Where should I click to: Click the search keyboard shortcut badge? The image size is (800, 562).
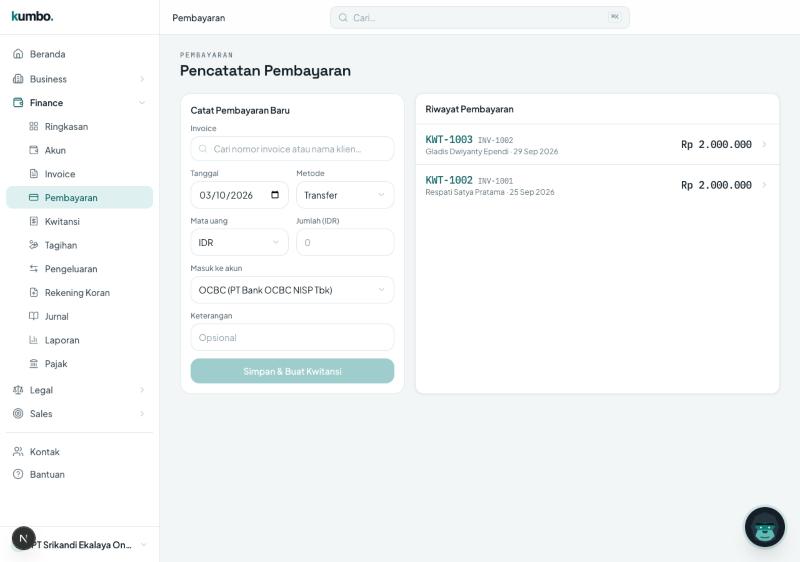tap(614, 17)
